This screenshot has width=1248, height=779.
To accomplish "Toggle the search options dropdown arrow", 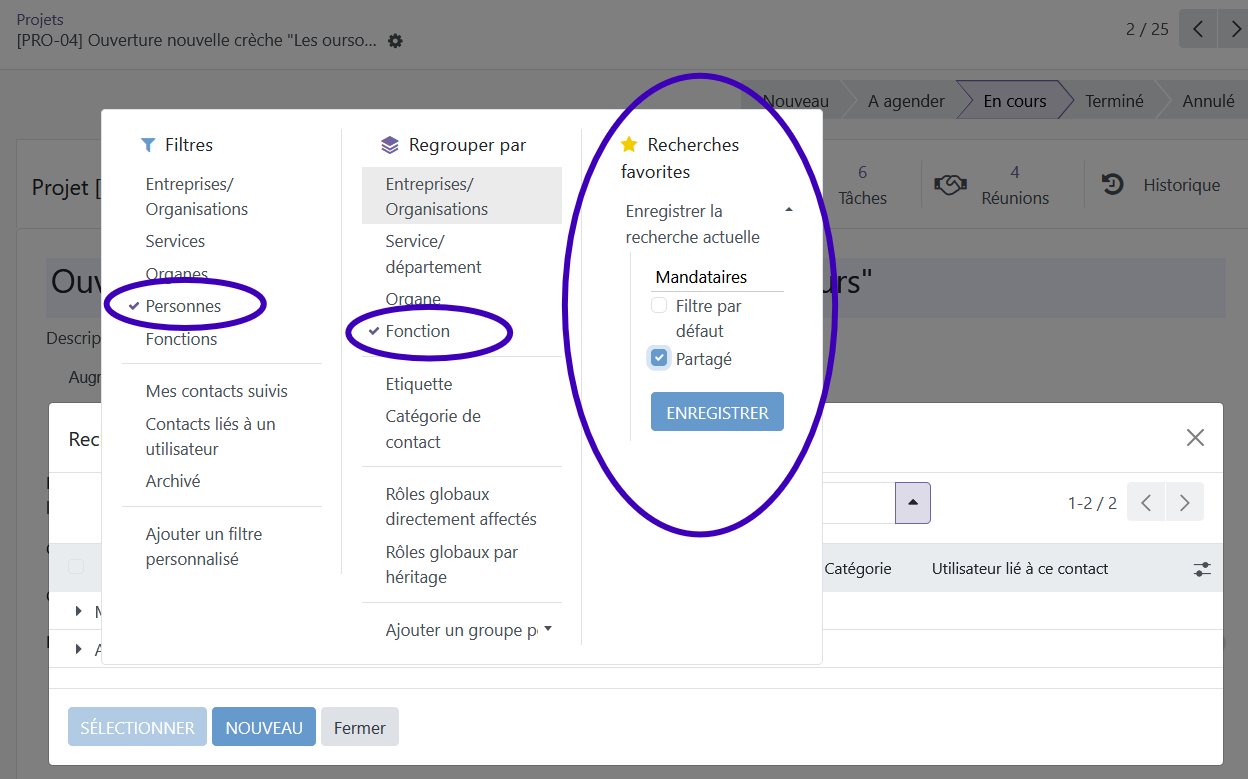I will (912, 502).
